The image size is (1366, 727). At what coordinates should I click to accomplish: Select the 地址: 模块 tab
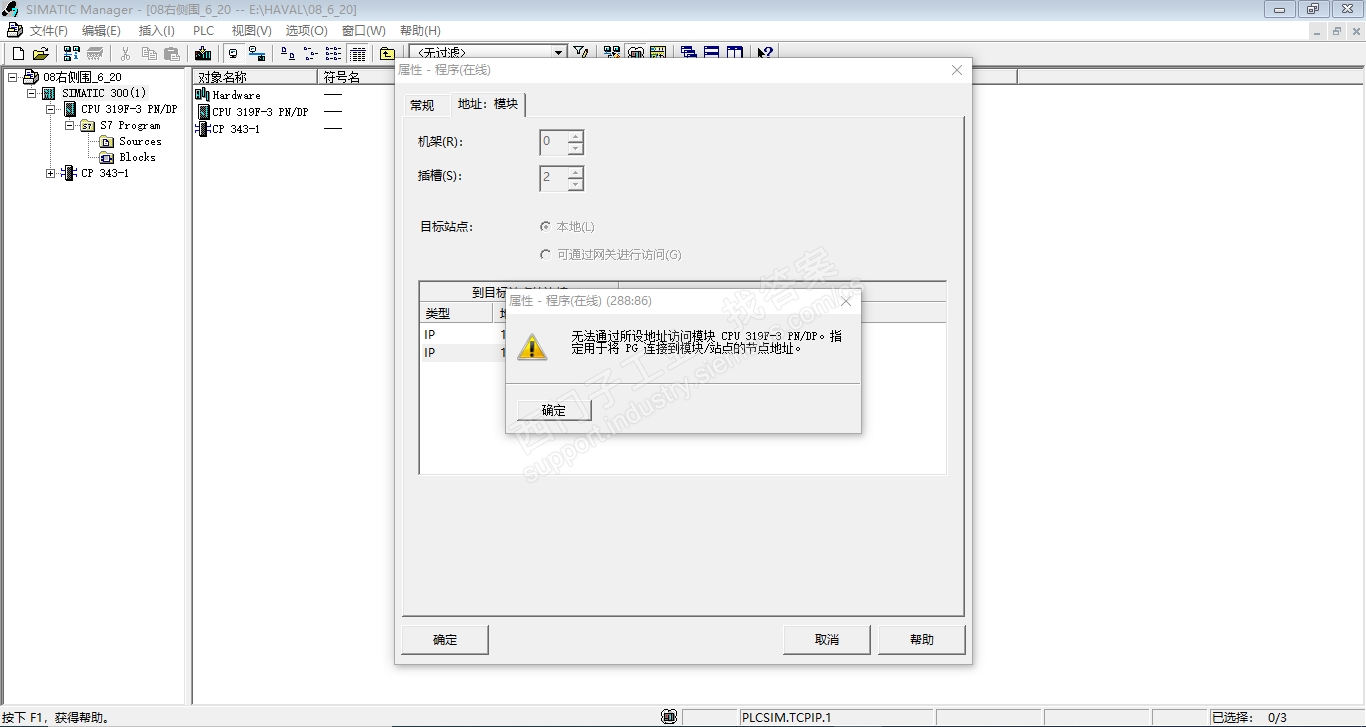[488, 104]
